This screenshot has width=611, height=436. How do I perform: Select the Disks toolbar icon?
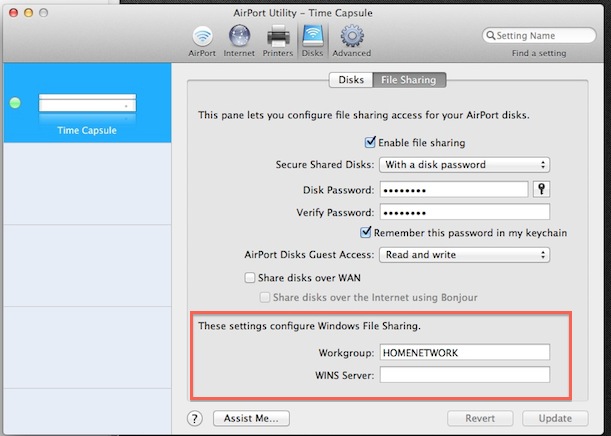point(312,41)
